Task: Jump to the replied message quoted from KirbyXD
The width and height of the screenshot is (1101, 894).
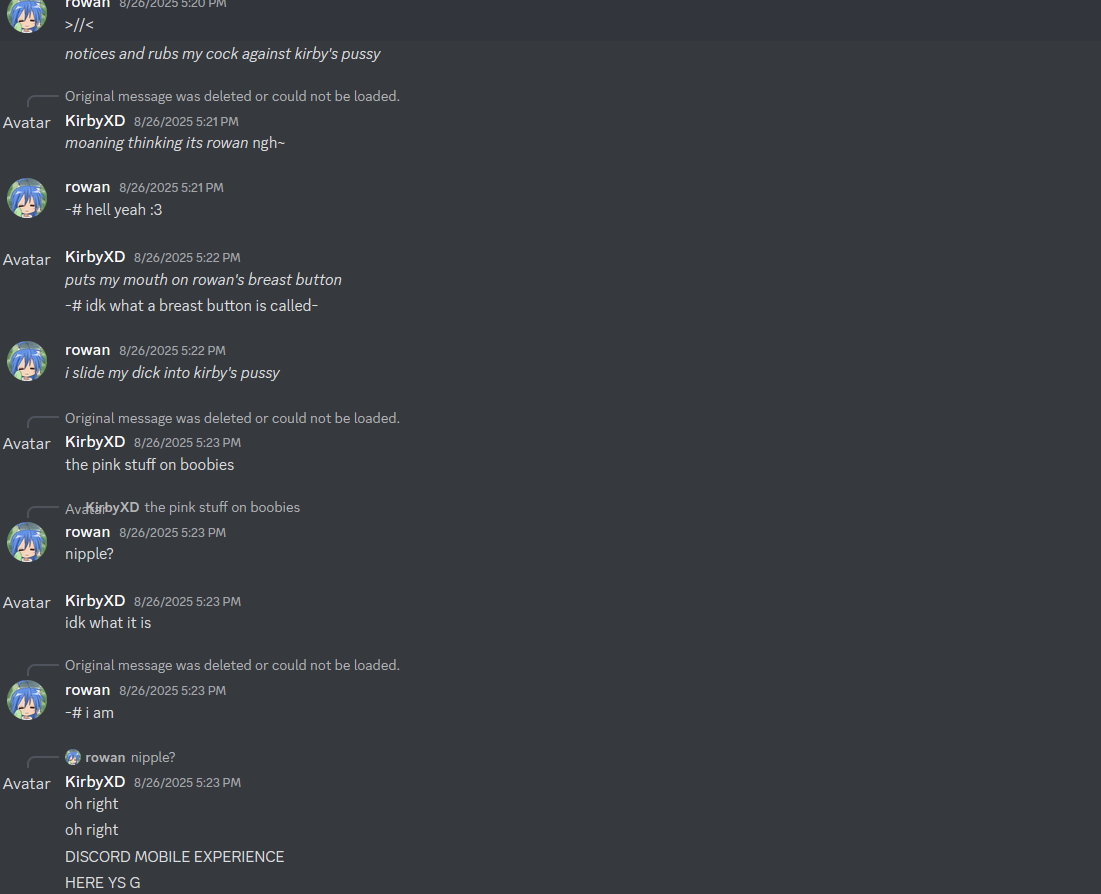Action: point(222,507)
